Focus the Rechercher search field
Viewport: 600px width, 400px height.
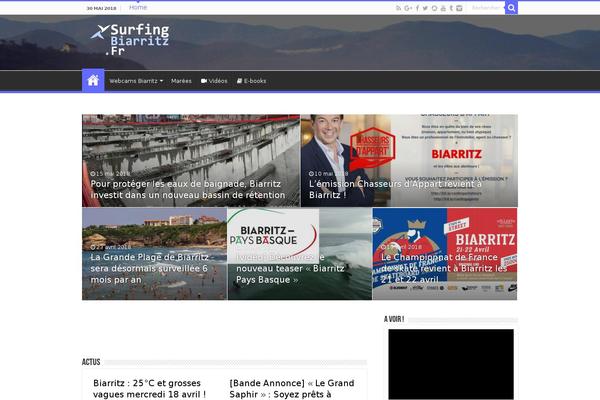tap(486, 8)
